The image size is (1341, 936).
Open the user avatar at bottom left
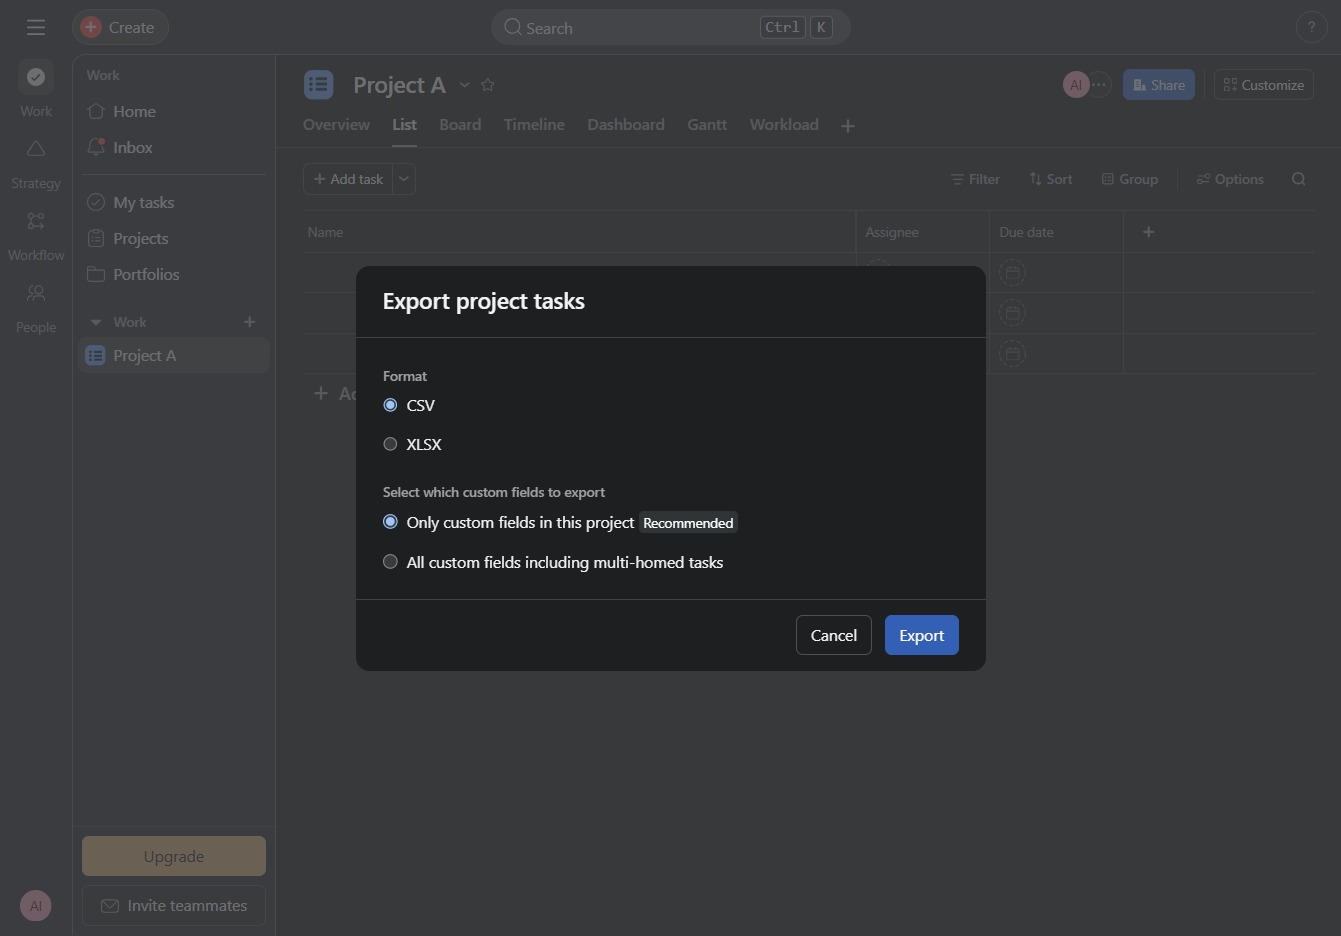click(x=35, y=906)
